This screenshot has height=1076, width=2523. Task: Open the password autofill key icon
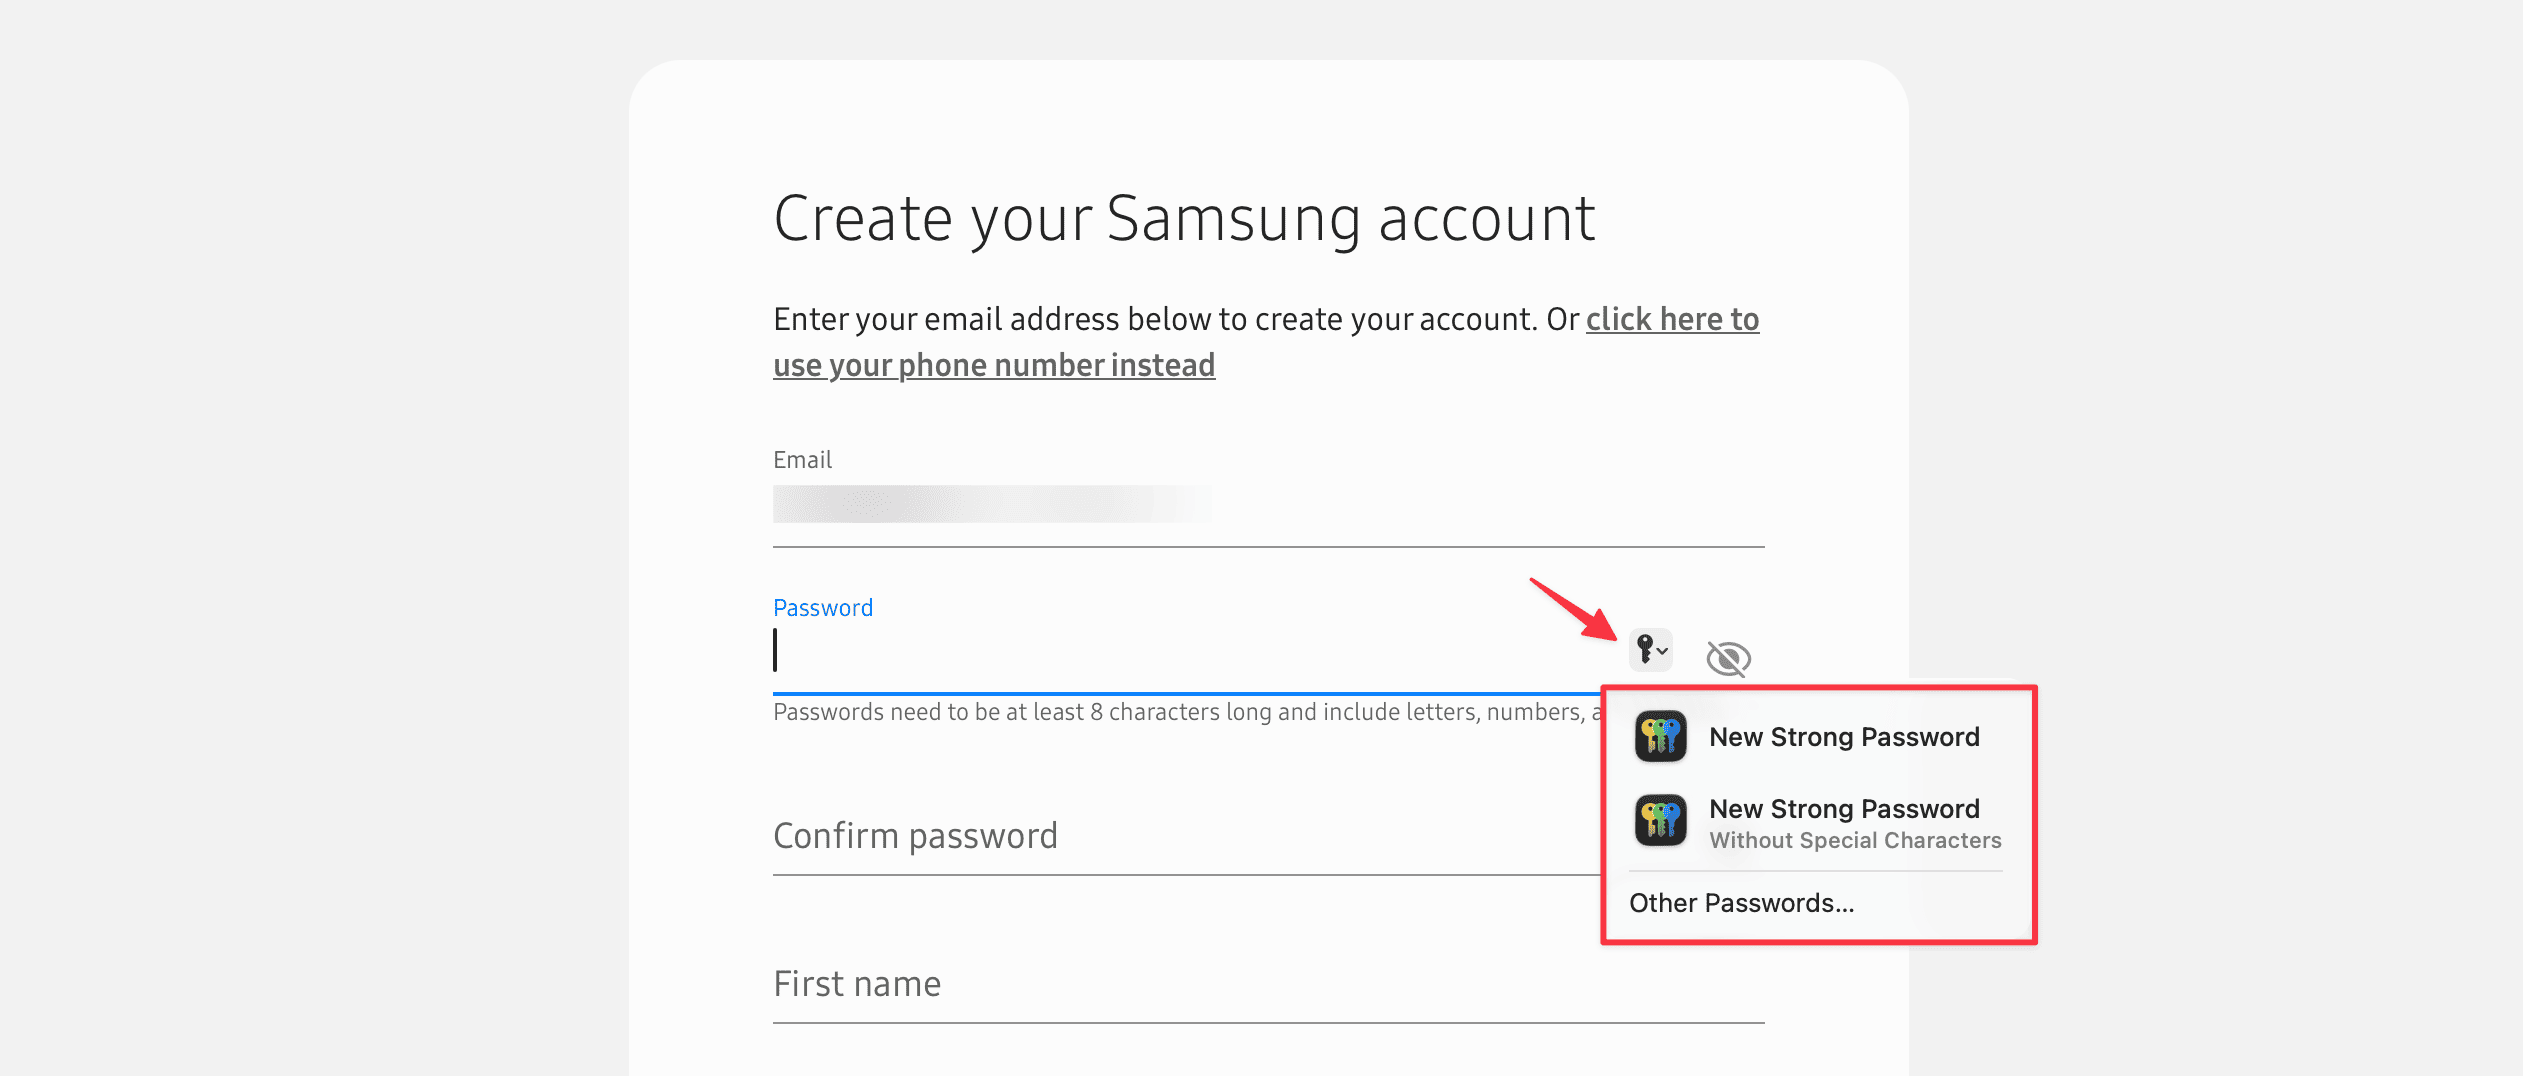tap(1650, 650)
